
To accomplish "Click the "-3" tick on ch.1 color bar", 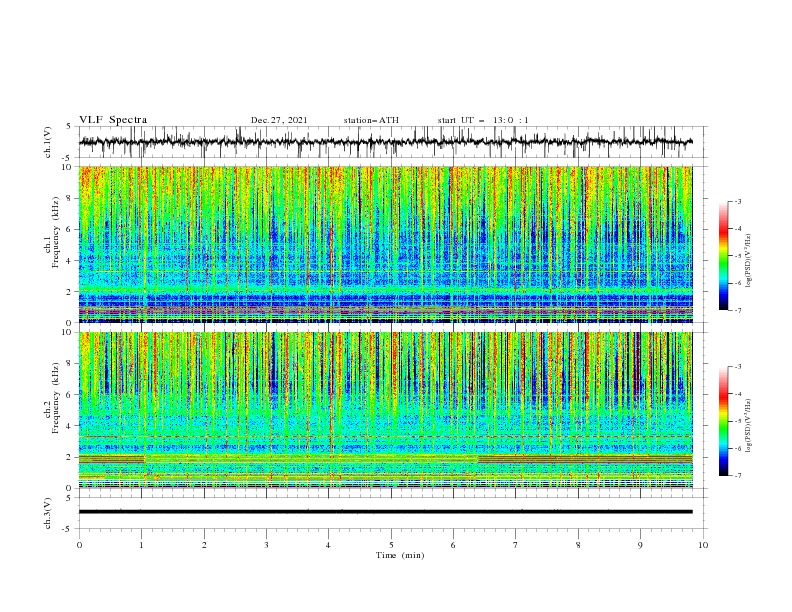I will pyautogui.click(x=738, y=201).
